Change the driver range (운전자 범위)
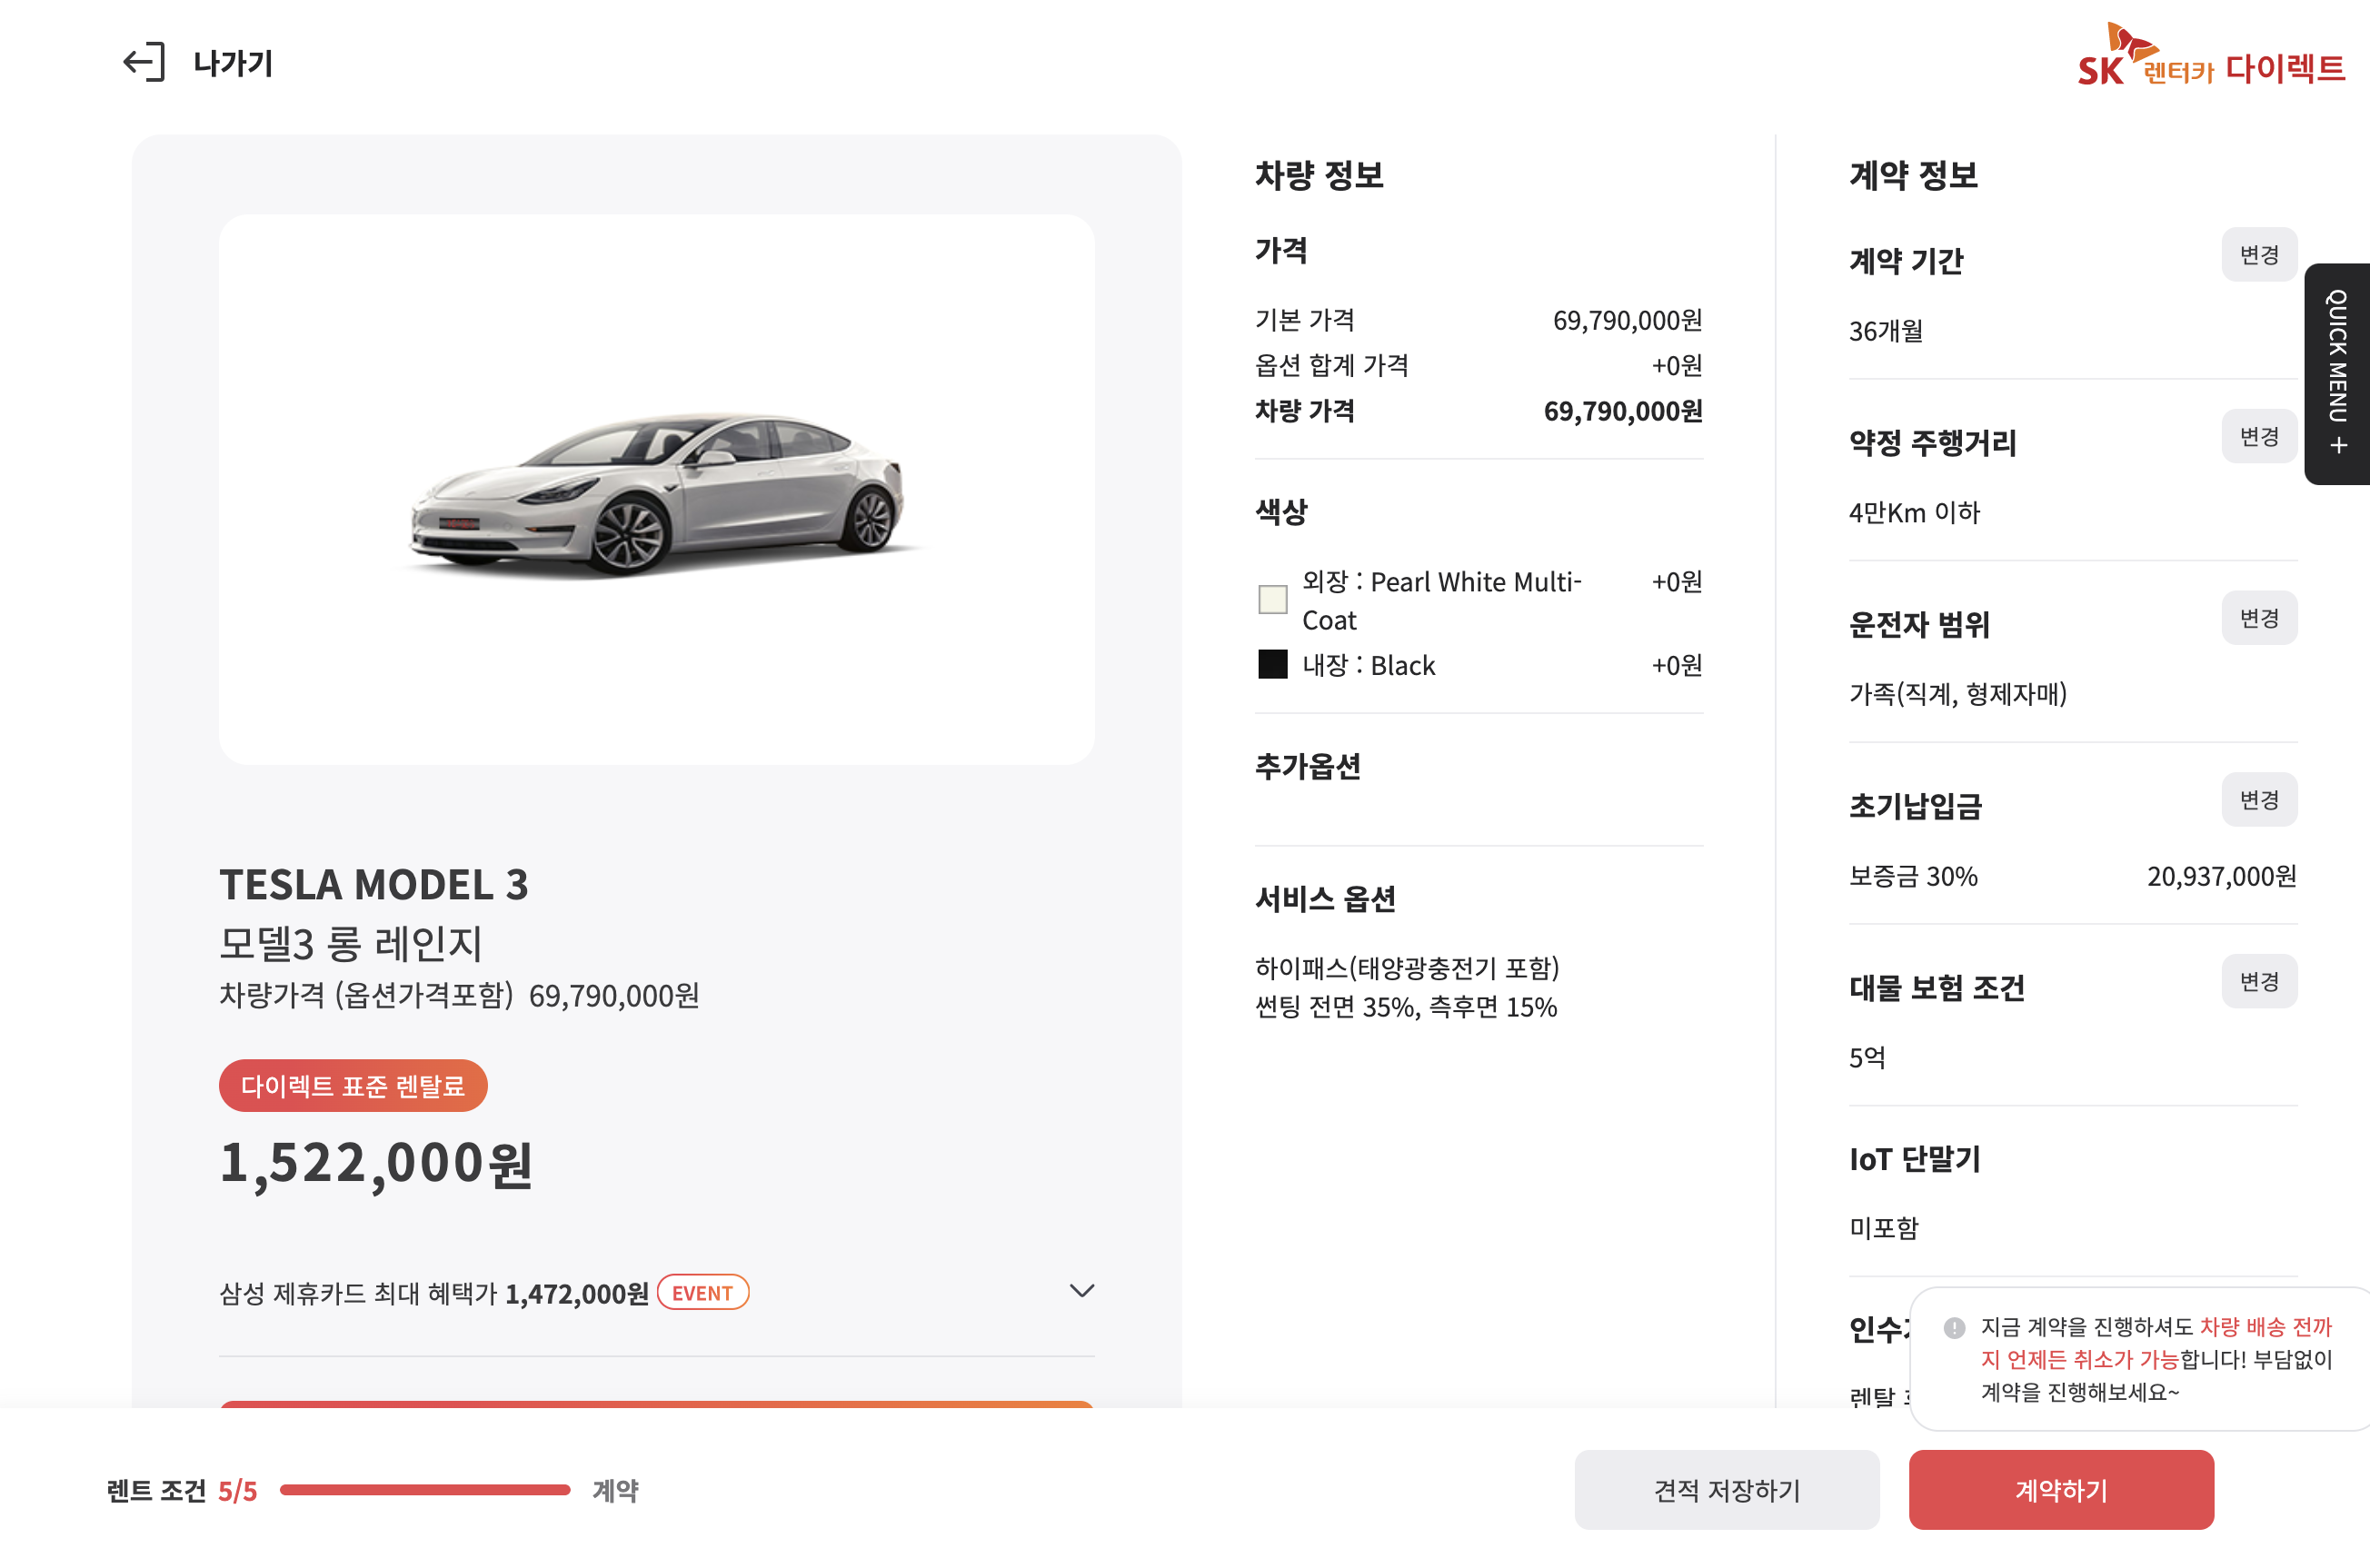The width and height of the screenshot is (2370, 1568). [2258, 618]
